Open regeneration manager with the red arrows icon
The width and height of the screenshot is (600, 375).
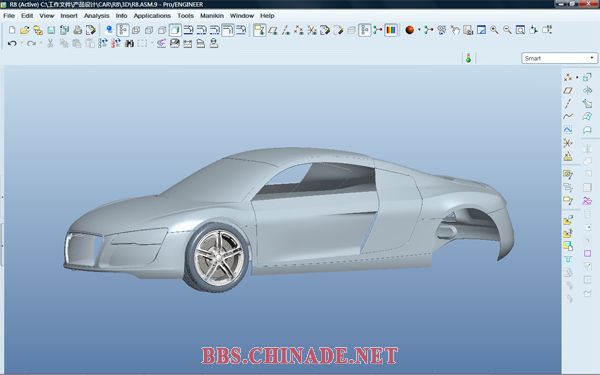point(116,44)
